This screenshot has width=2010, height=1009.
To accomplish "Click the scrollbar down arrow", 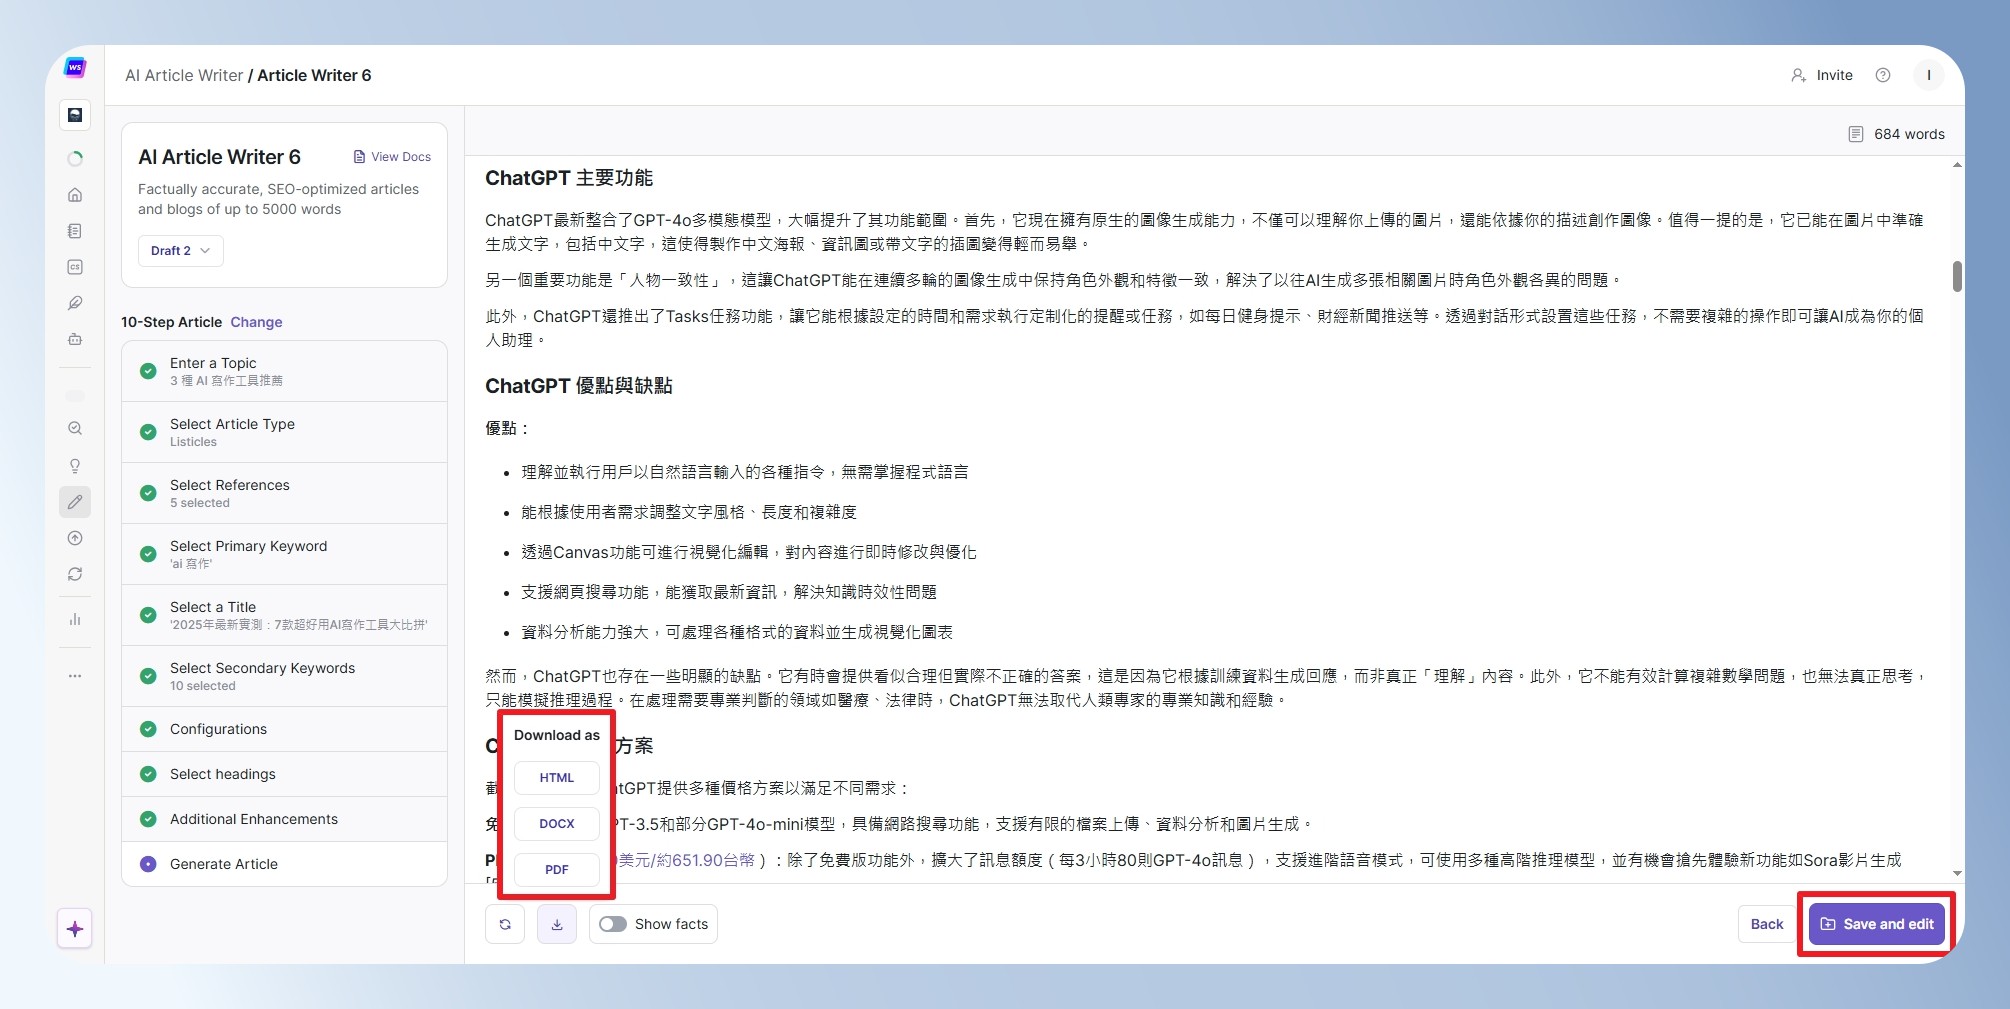I will click(x=1957, y=873).
